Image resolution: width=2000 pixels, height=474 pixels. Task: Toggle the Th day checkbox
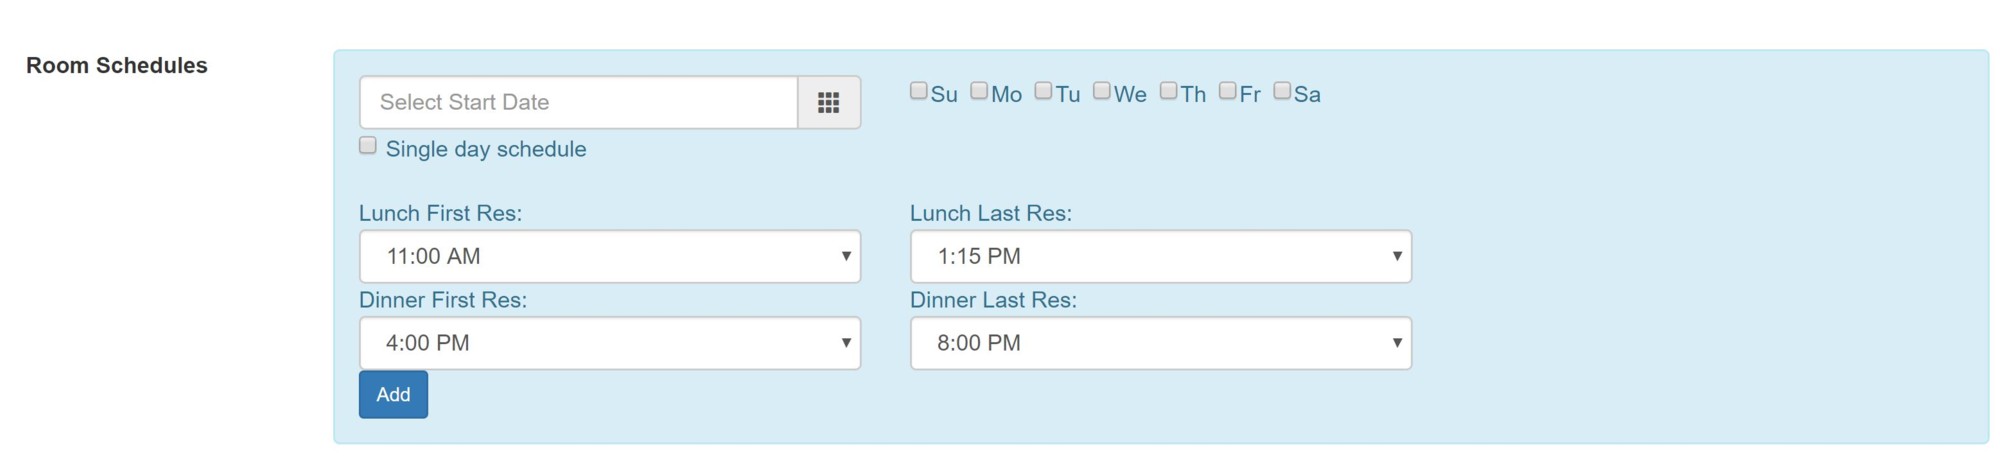(x=1168, y=91)
